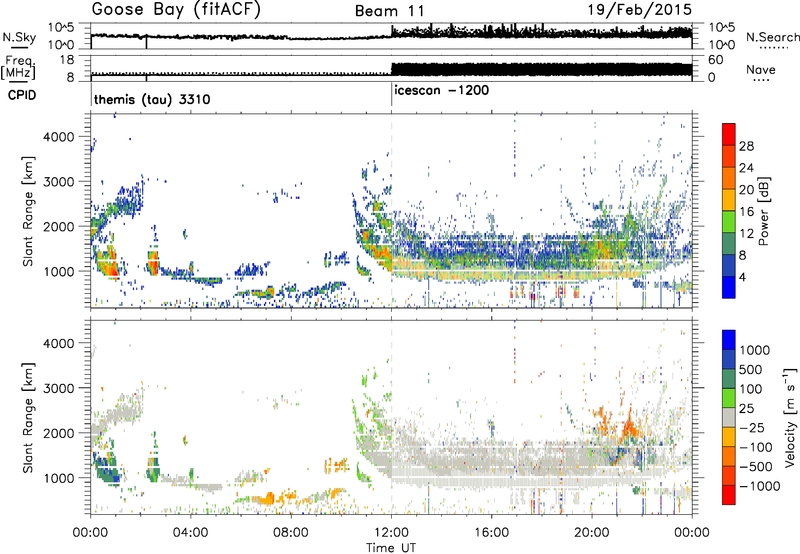This screenshot has width=800, height=554.
Task: Click the power panel 'Slant Range [km]' label
Action: 29,211
